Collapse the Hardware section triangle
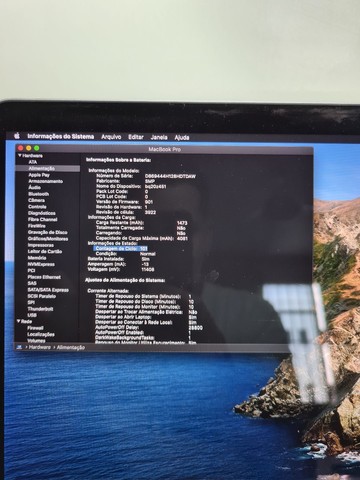This screenshot has height=480, width=360. (x=20, y=156)
